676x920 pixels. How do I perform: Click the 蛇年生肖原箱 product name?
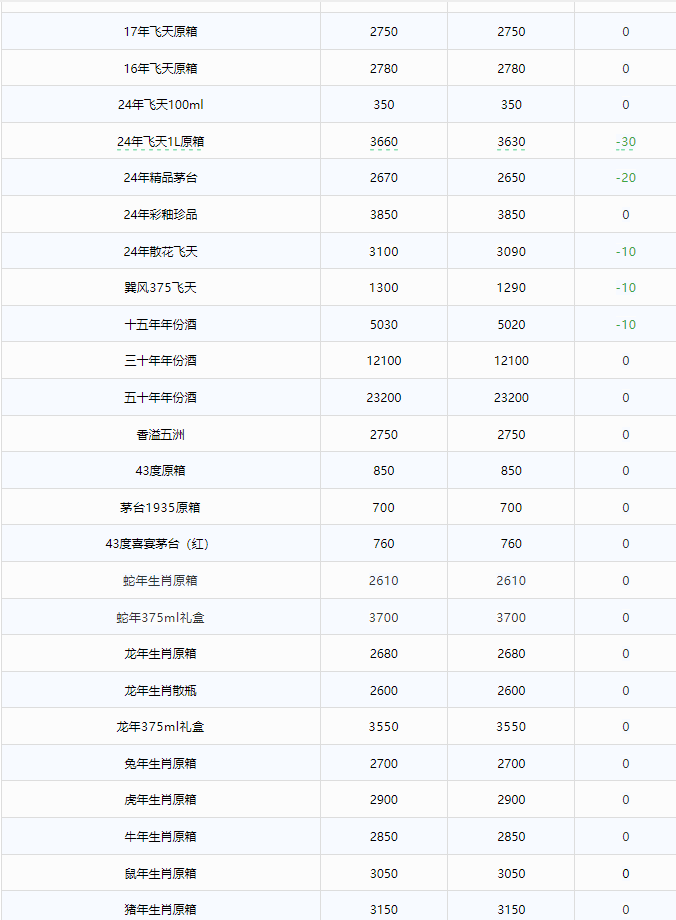(x=160, y=581)
